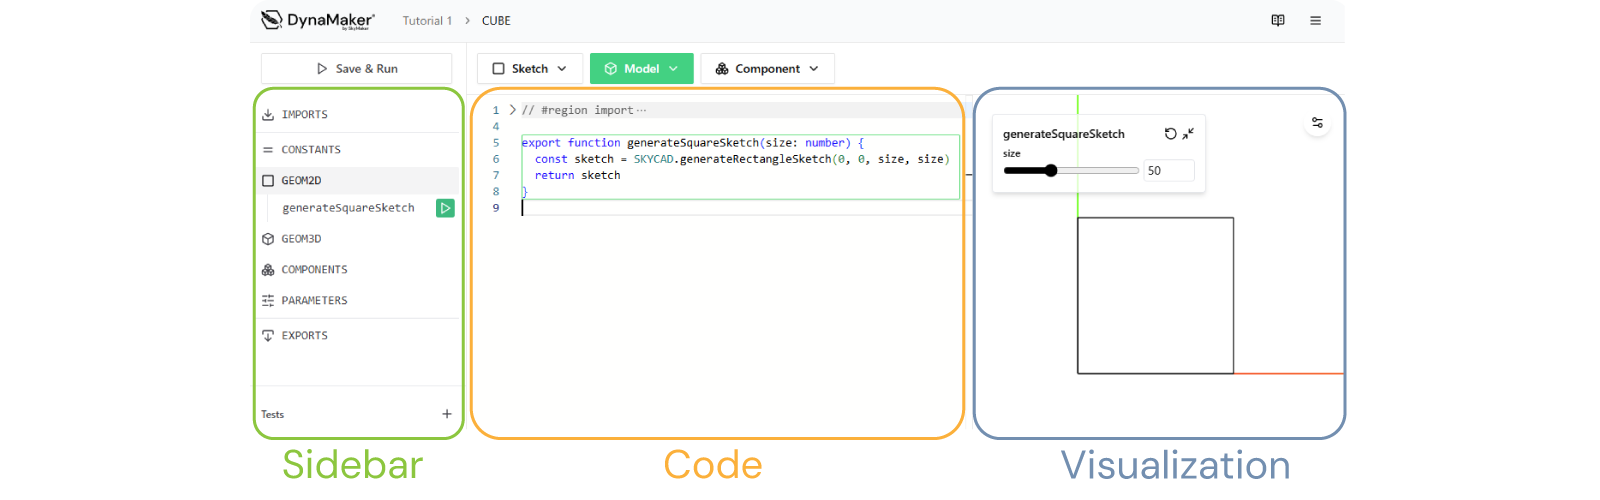
Task: Open the PARAMETERS section
Action: pyautogui.click(x=314, y=301)
